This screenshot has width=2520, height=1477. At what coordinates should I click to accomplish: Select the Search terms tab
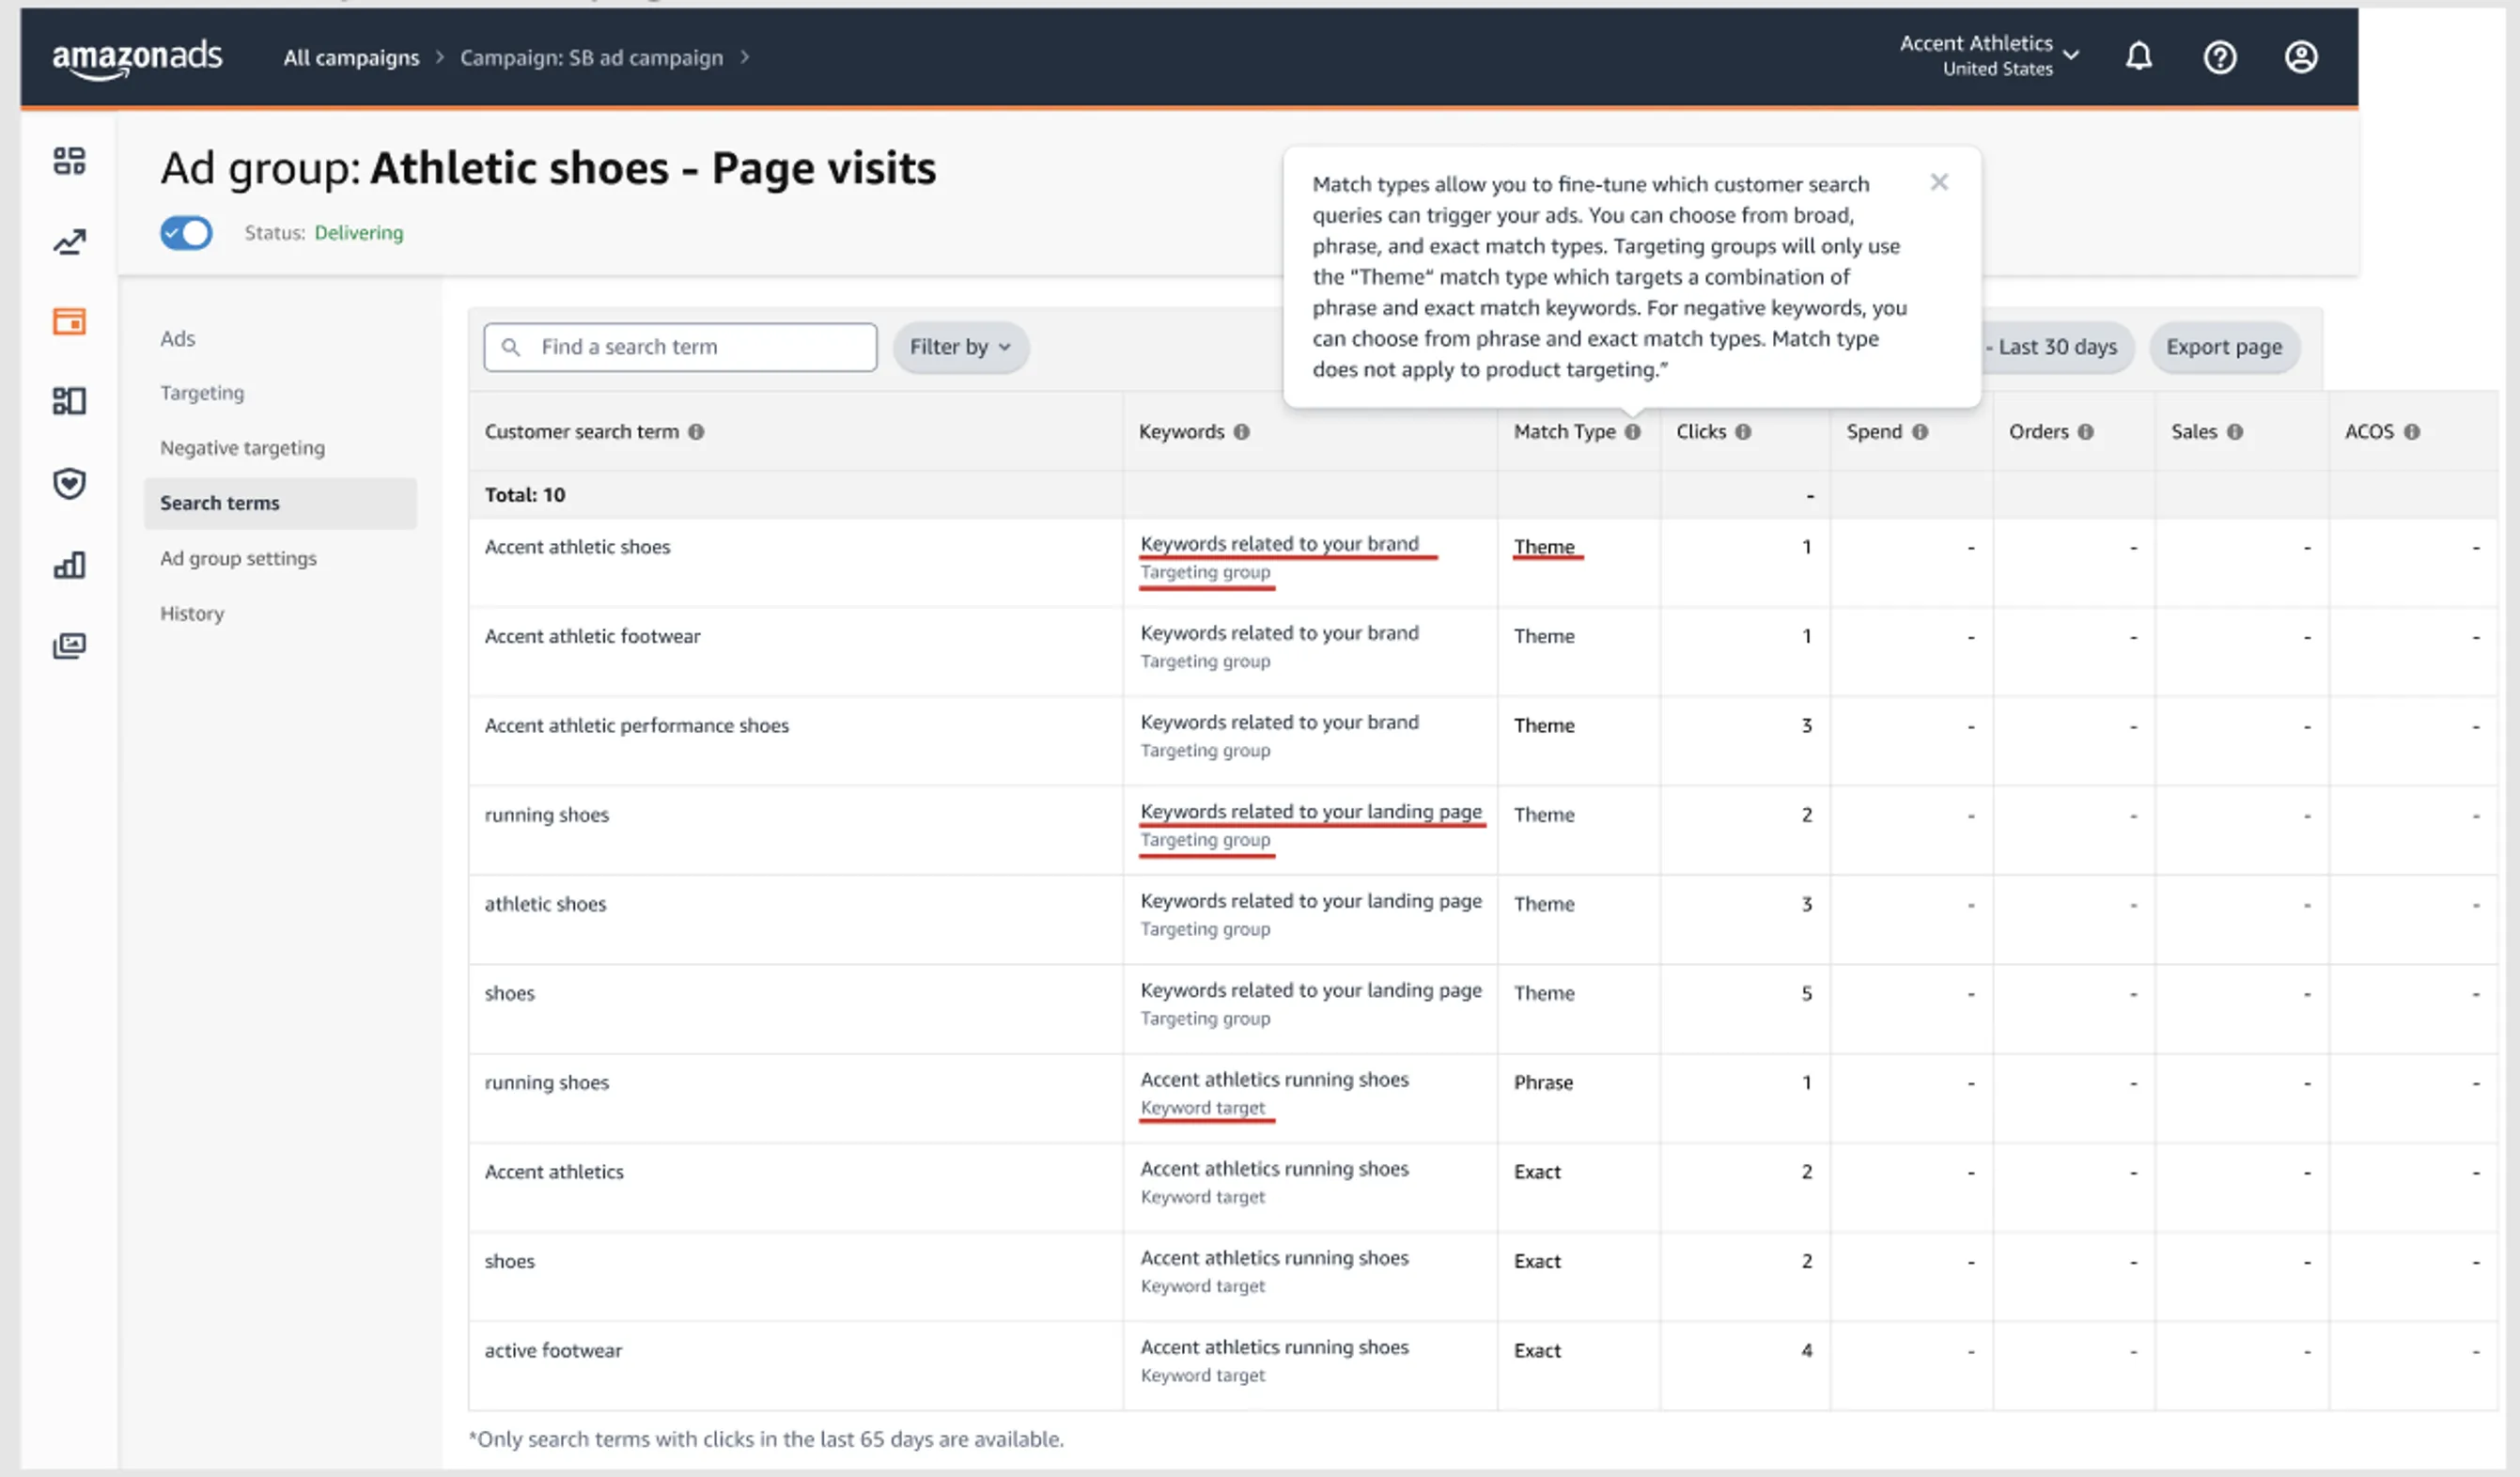(x=280, y=503)
